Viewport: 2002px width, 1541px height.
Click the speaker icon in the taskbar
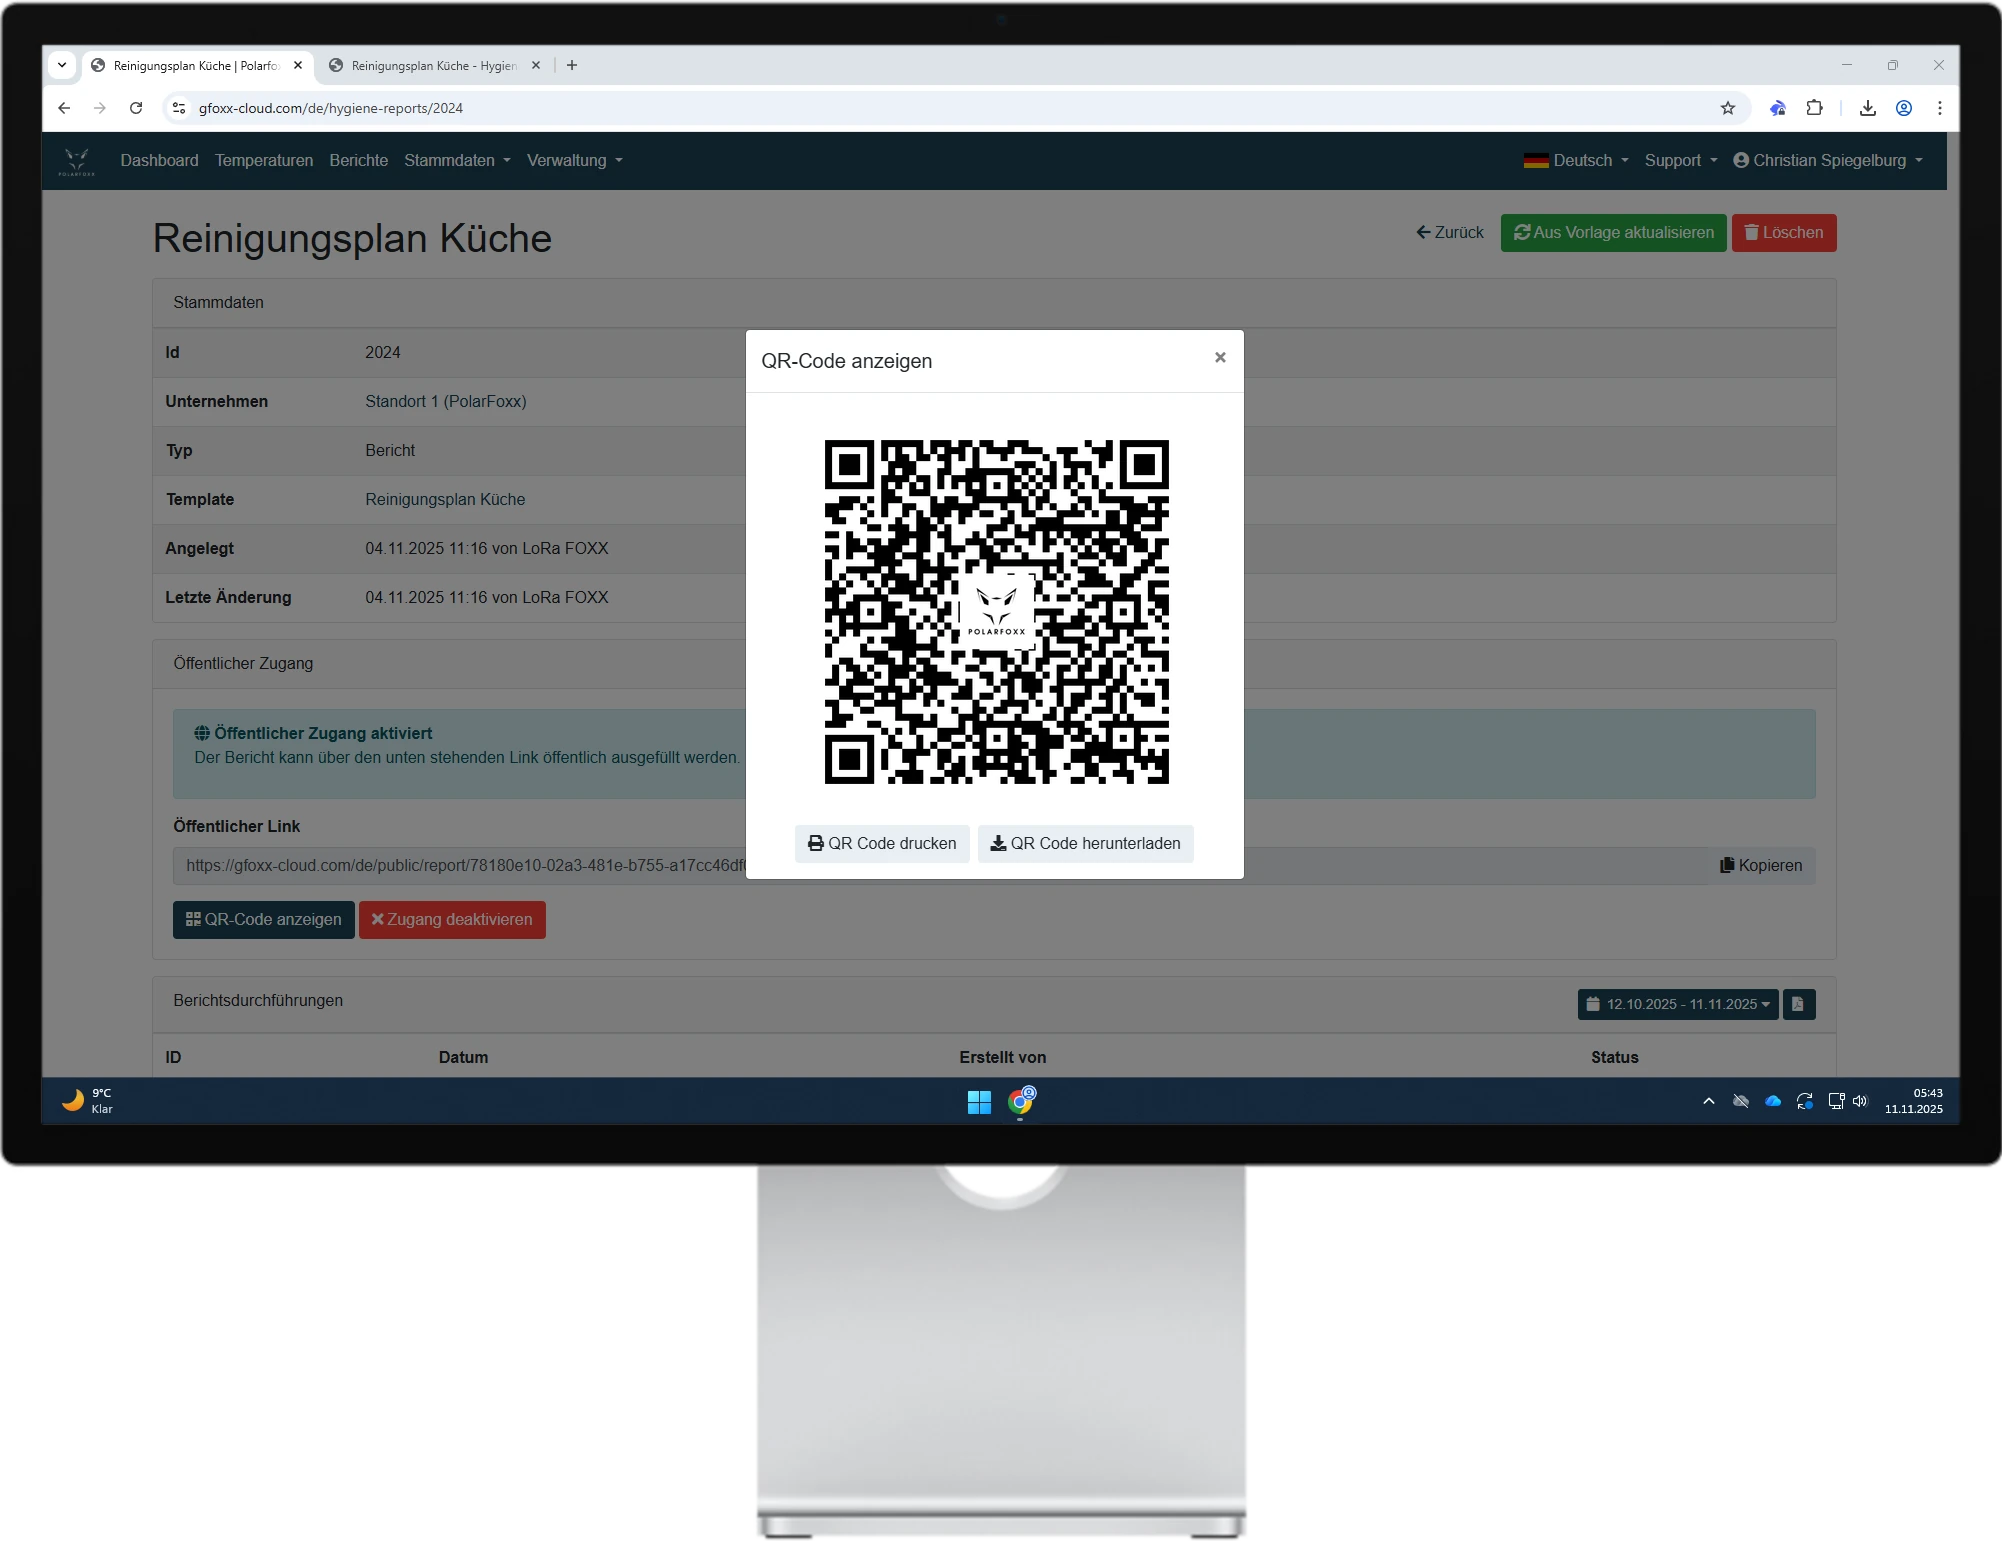(x=1859, y=1101)
